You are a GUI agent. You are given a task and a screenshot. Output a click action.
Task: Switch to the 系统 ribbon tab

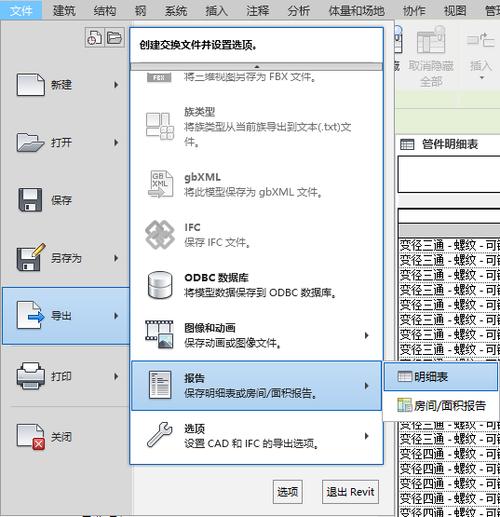click(x=176, y=11)
